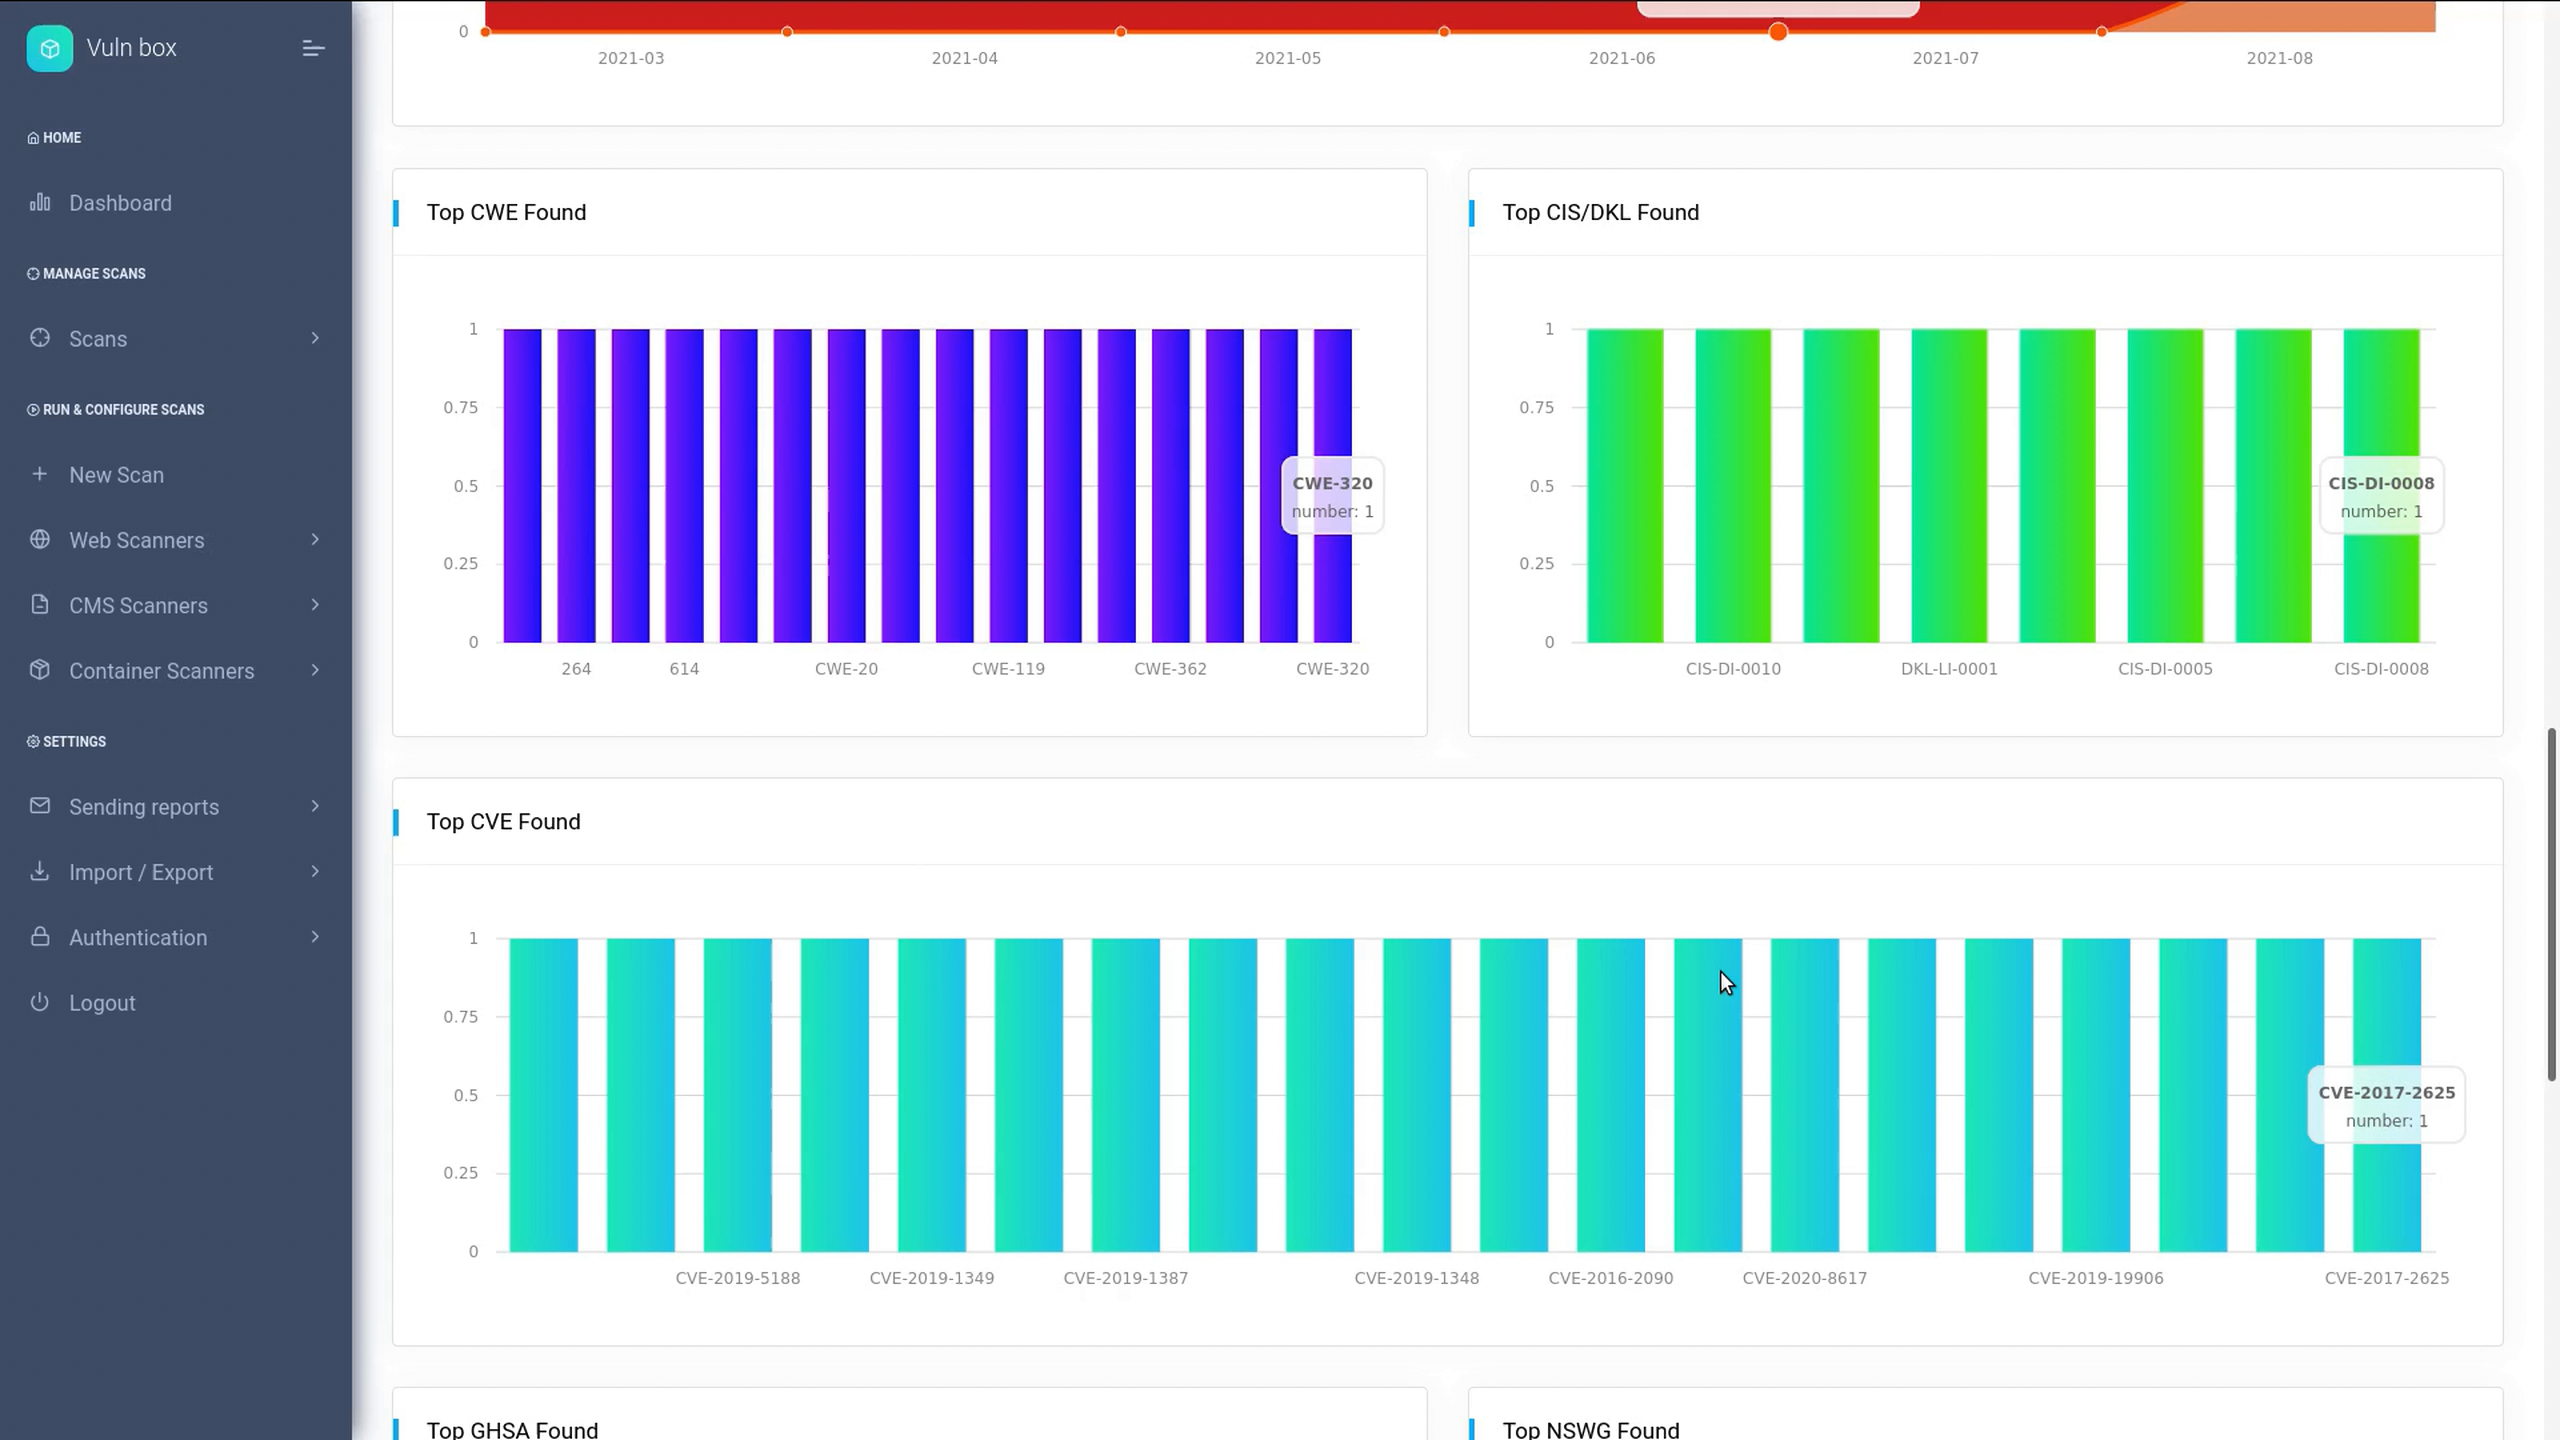Click the CIS-DI-0005 axis label
The width and height of the screenshot is (2560, 1440).
(x=2165, y=668)
